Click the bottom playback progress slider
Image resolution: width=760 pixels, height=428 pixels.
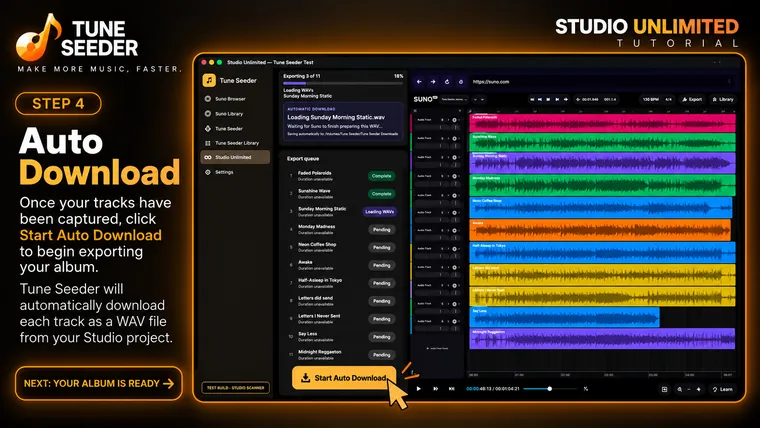(551, 389)
